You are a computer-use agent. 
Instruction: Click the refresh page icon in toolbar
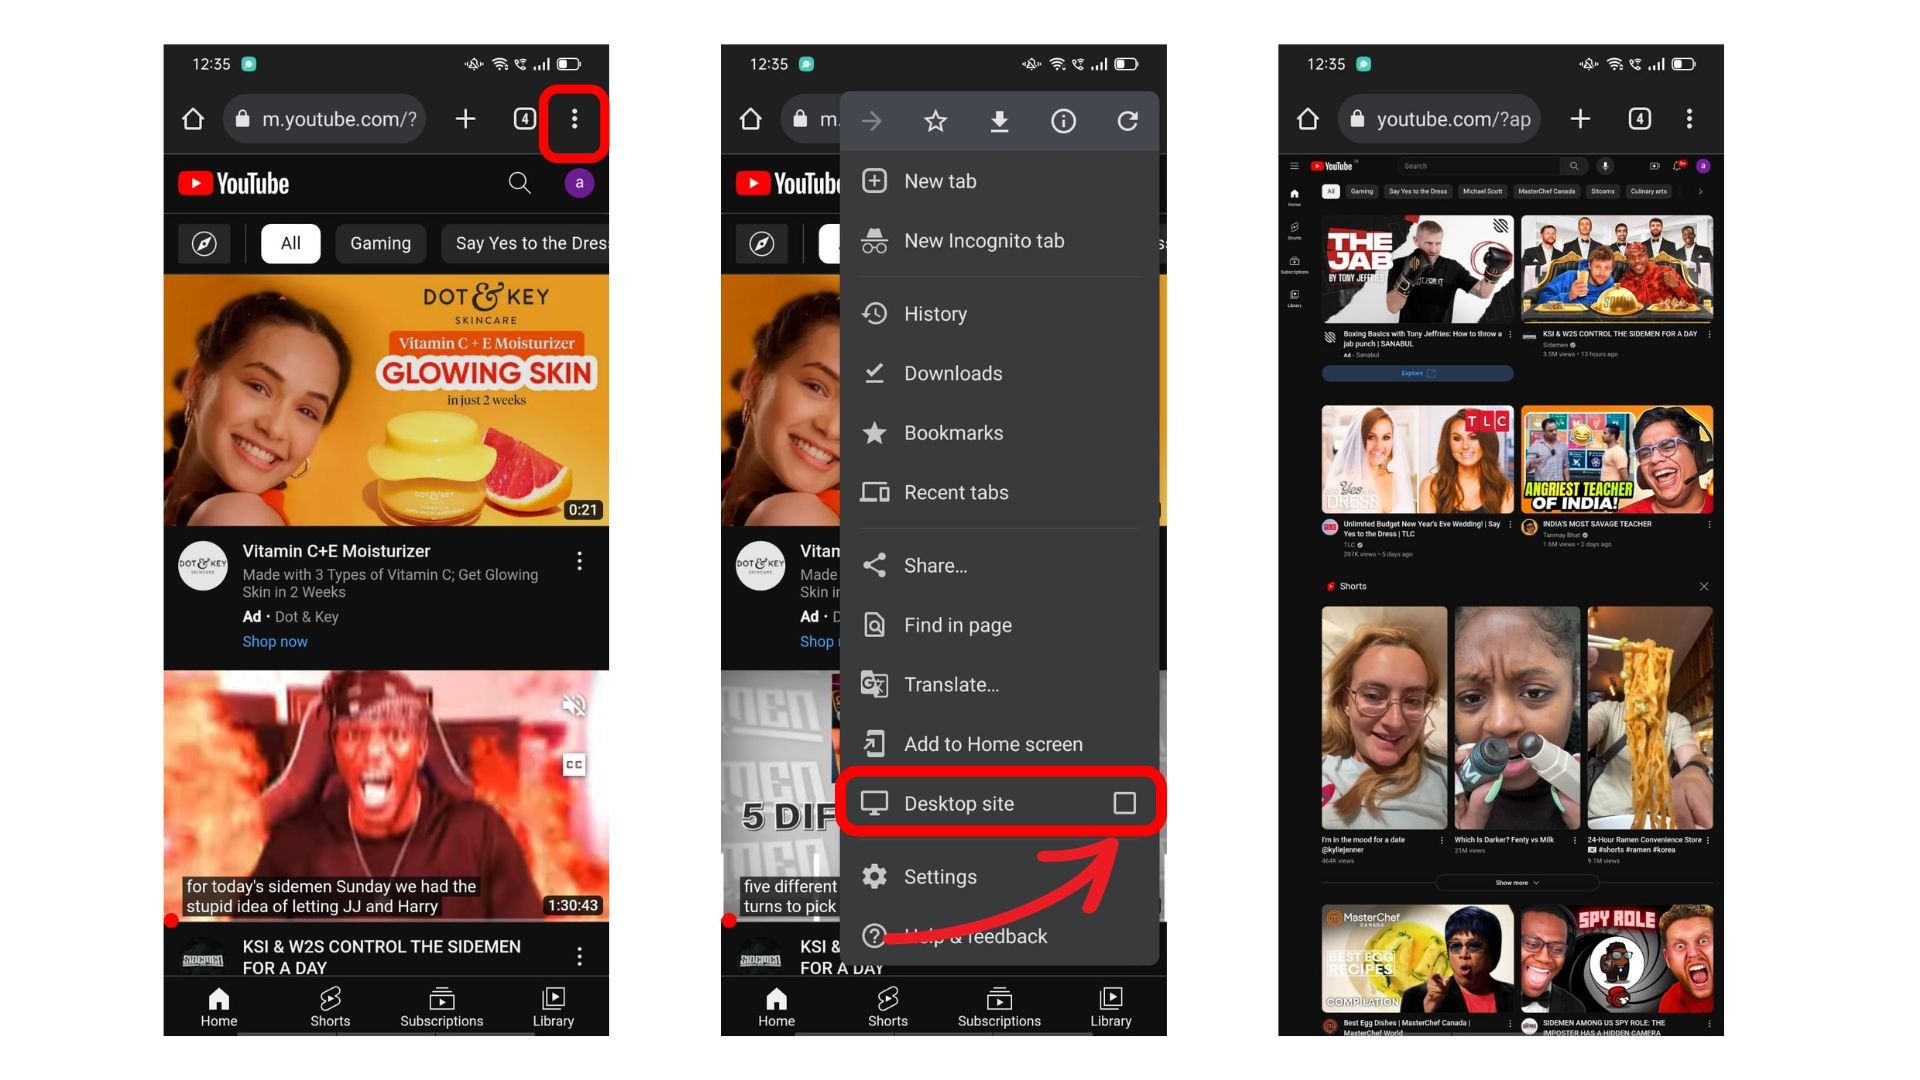tap(1127, 121)
